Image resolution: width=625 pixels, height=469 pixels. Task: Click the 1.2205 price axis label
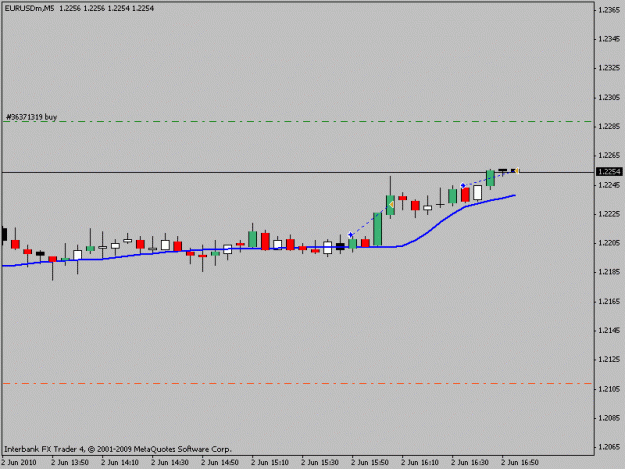609,243
